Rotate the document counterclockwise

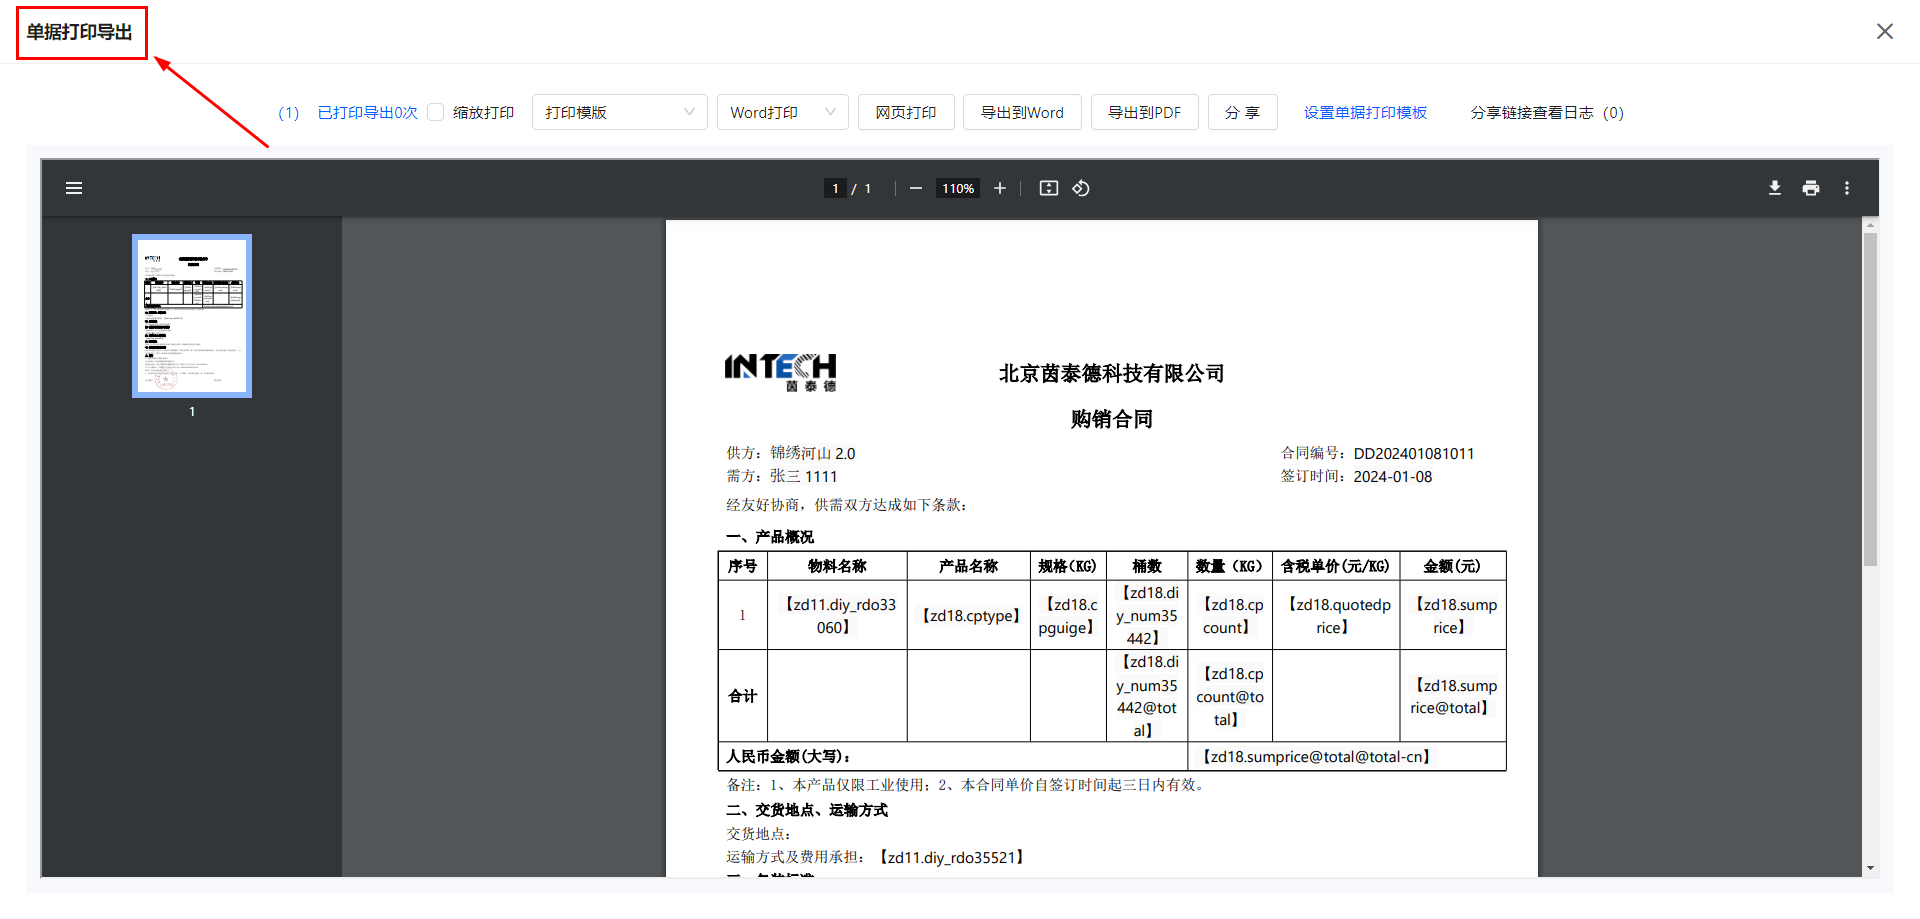(x=1081, y=188)
